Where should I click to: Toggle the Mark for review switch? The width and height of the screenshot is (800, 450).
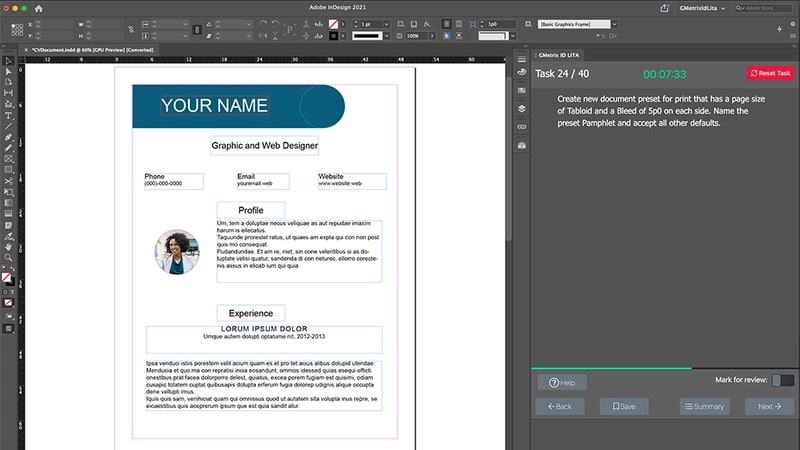(x=783, y=380)
